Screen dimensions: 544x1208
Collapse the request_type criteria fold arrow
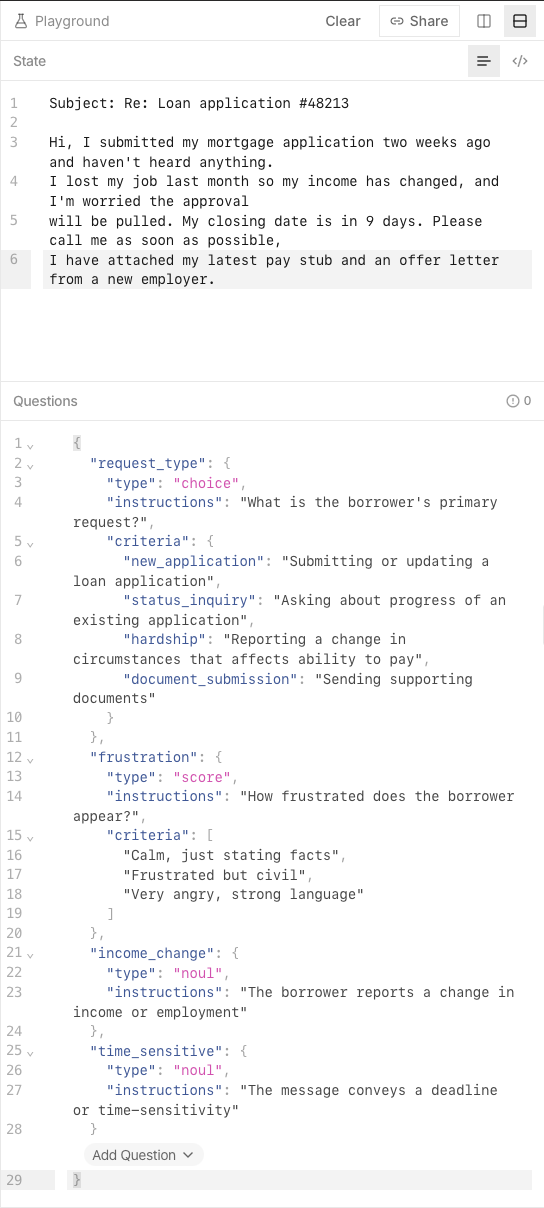[30, 542]
